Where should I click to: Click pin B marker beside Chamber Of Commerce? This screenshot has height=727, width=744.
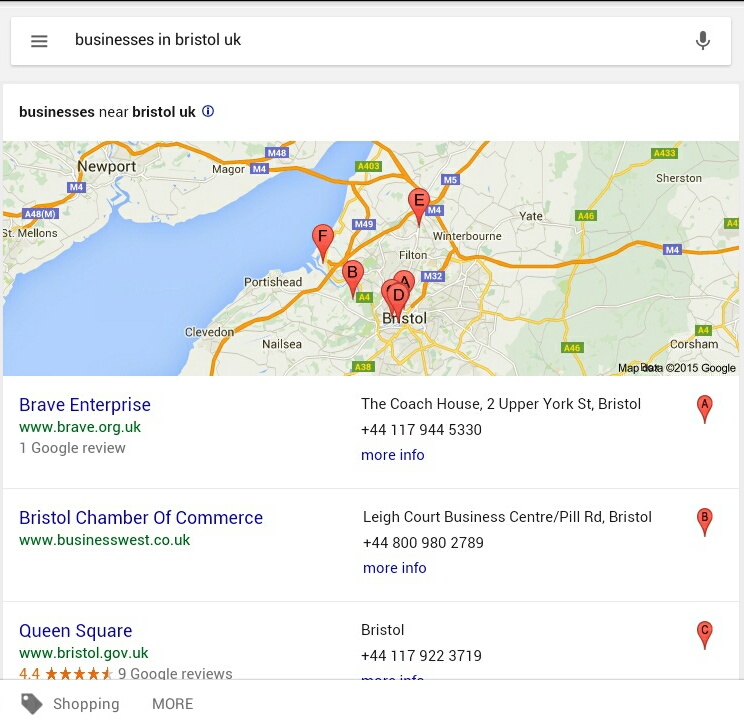[x=705, y=521]
